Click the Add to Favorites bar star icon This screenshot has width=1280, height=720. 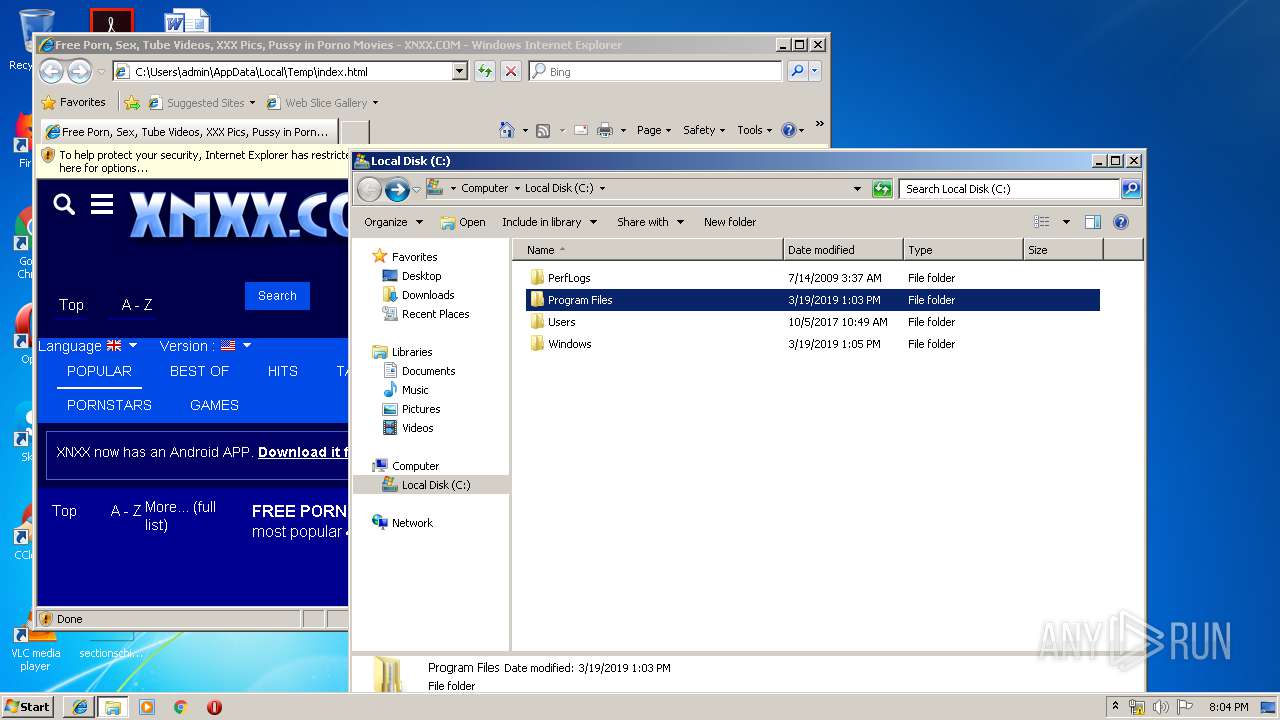pyautogui.click(x=132, y=102)
